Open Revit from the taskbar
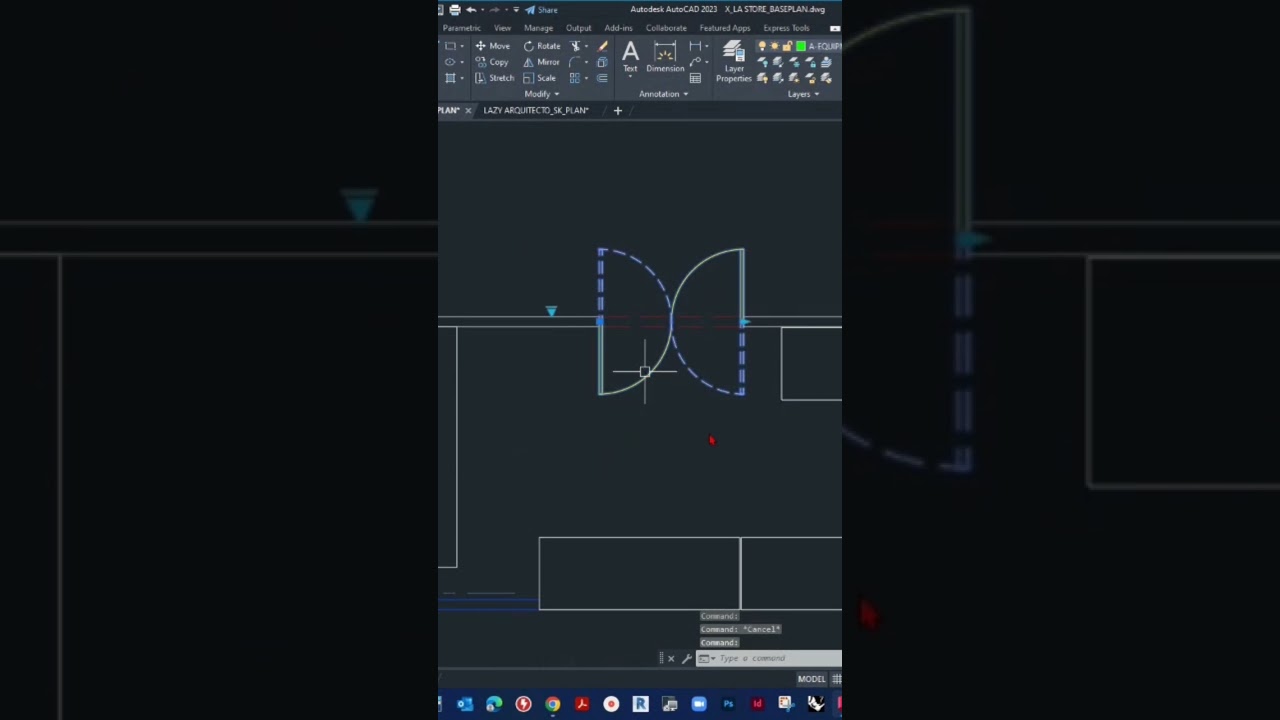This screenshot has height=720, width=1280. [640, 704]
